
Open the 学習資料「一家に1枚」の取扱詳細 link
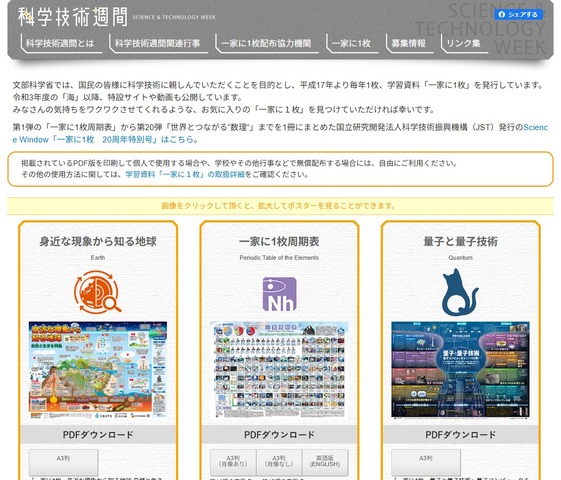tap(185, 174)
